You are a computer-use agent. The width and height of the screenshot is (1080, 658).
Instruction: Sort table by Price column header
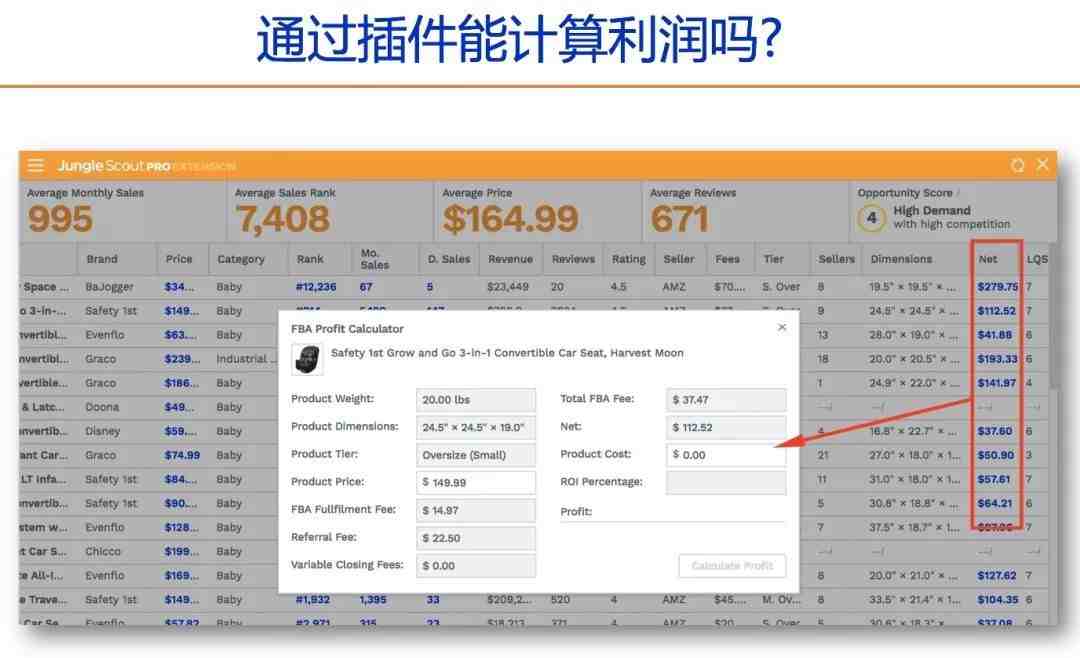click(179, 259)
